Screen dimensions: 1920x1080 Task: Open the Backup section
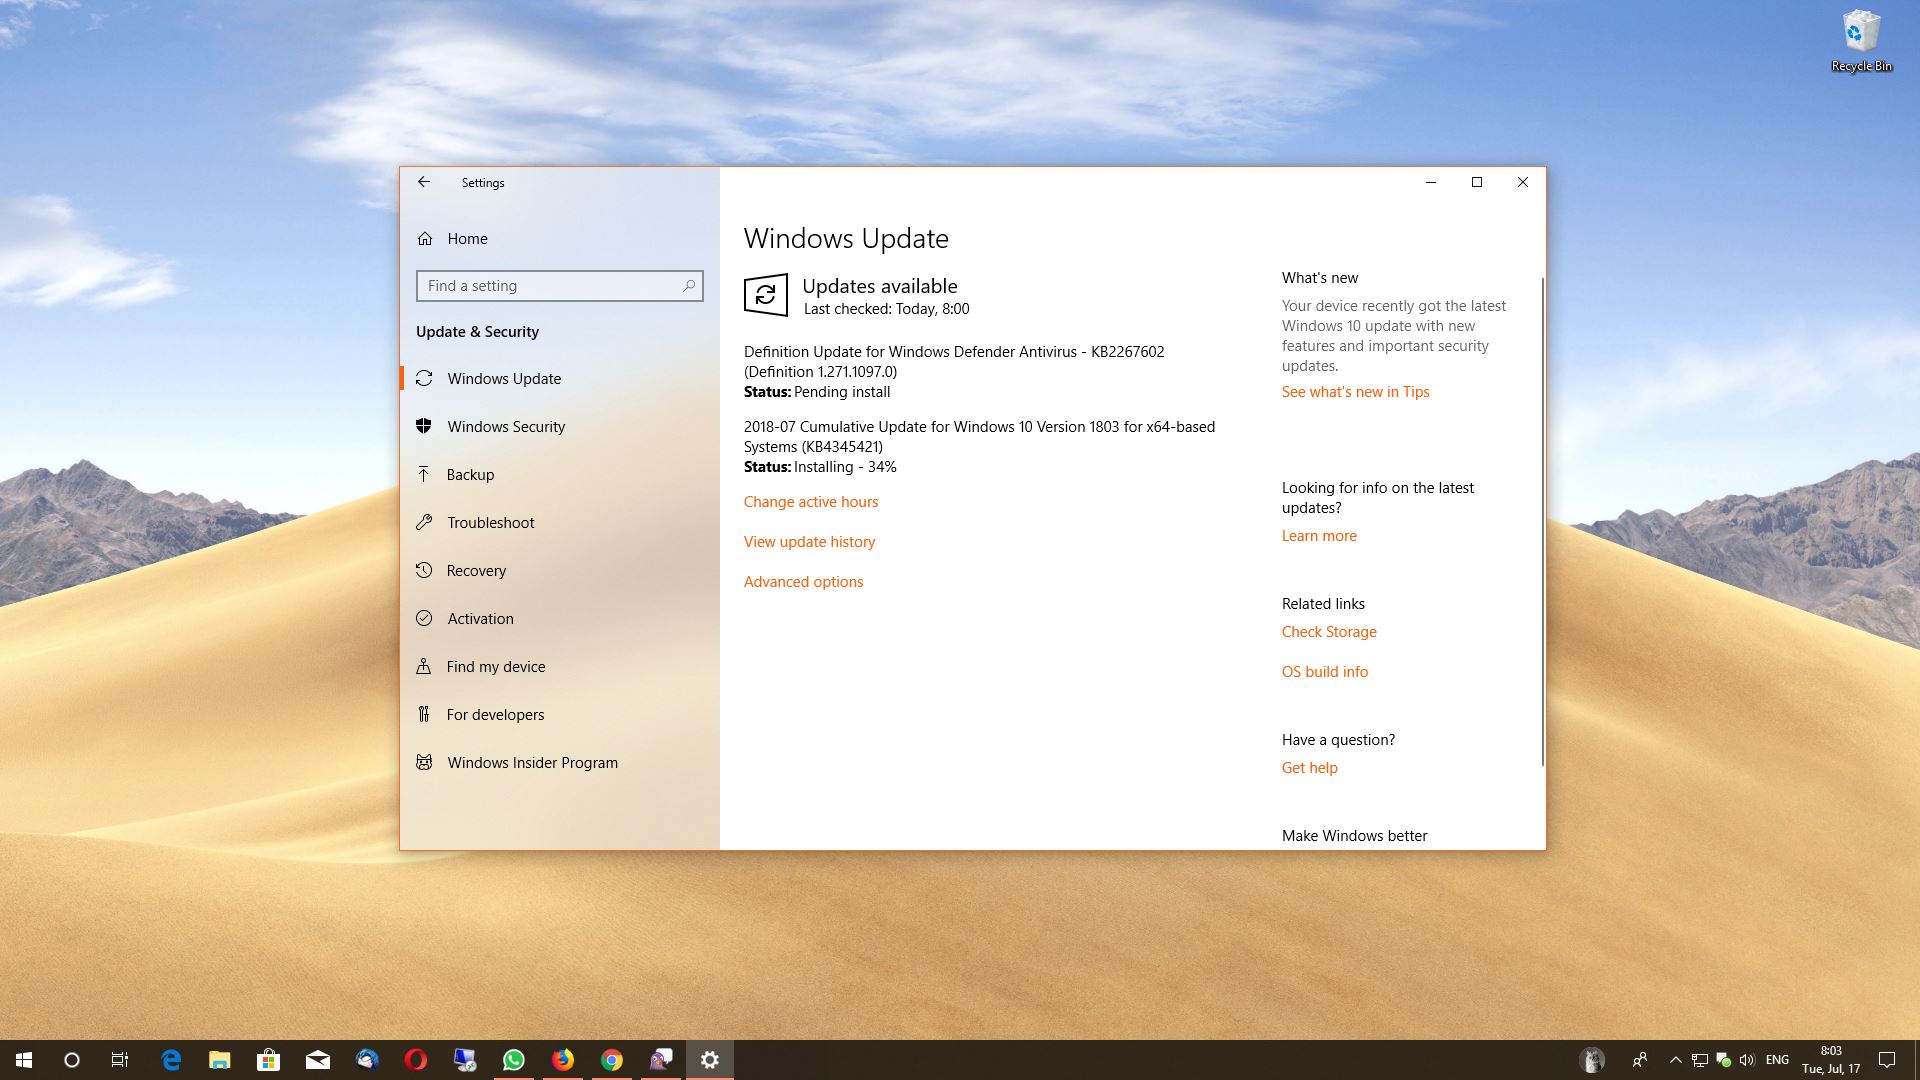pyautogui.click(x=560, y=474)
